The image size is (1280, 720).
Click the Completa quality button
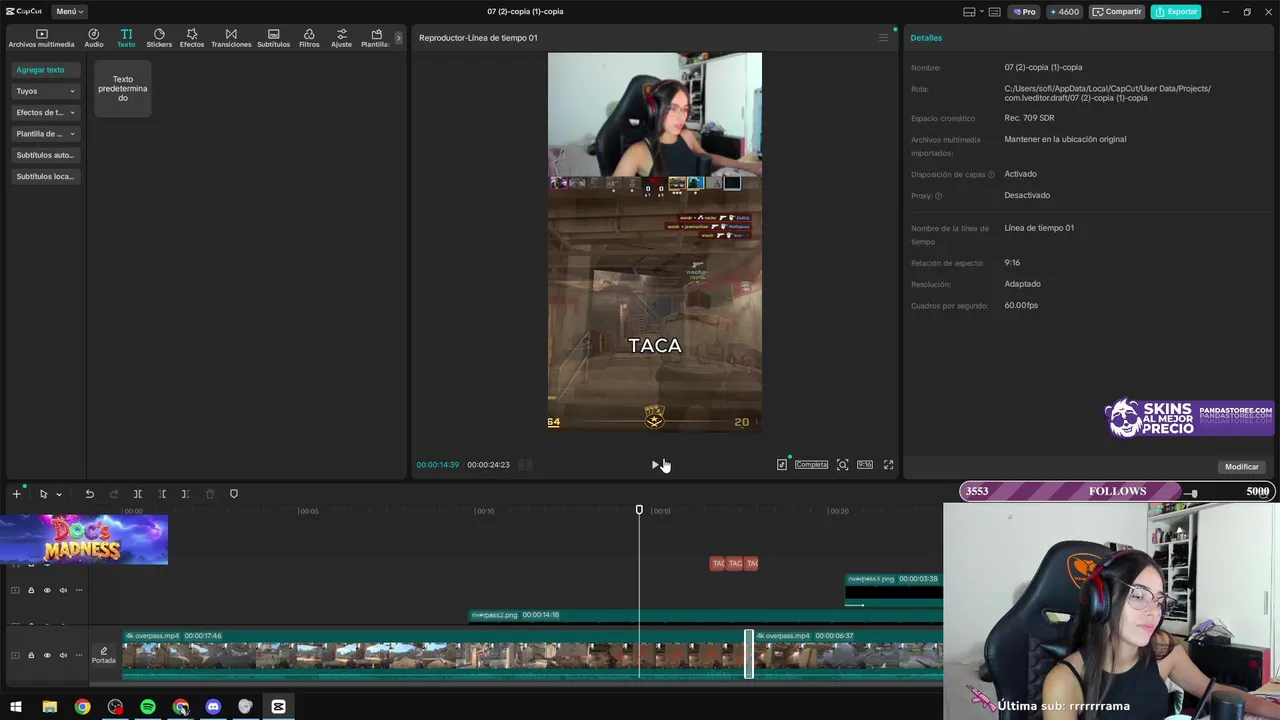811,464
